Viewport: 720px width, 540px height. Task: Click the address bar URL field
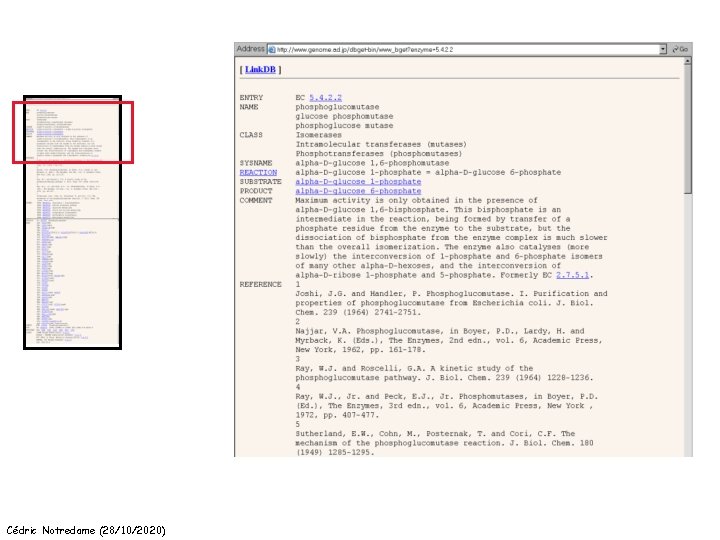click(464, 49)
